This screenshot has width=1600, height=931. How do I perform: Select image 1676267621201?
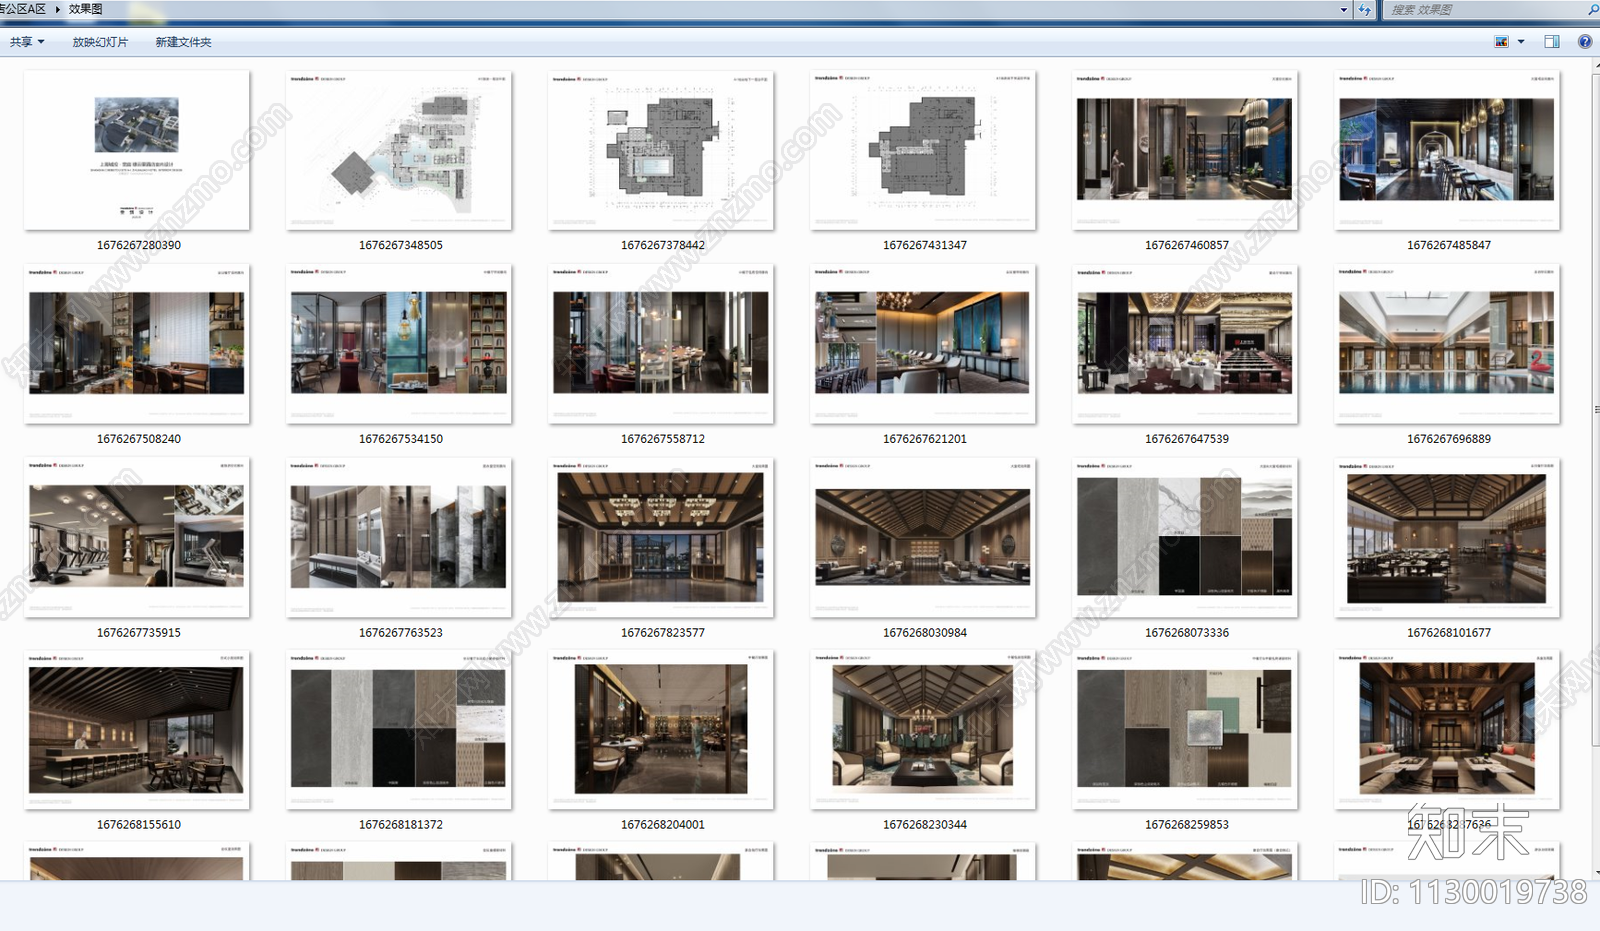(923, 344)
